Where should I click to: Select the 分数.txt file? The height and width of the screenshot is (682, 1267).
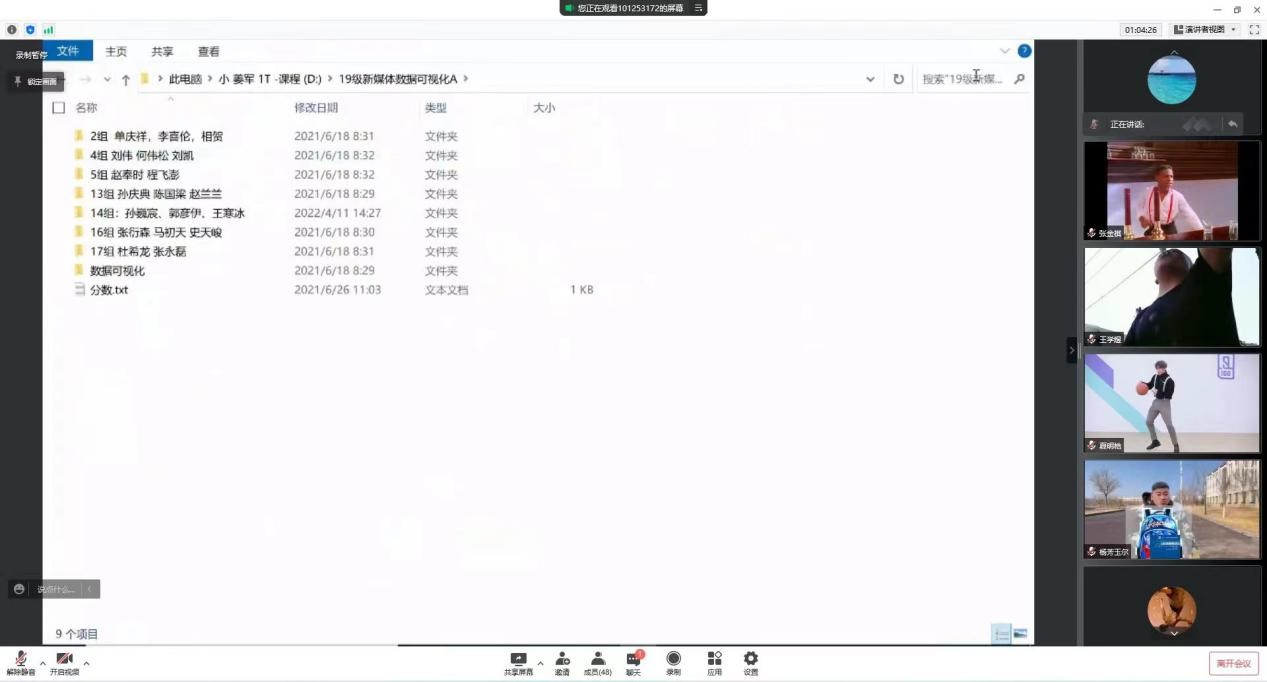click(109, 290)
